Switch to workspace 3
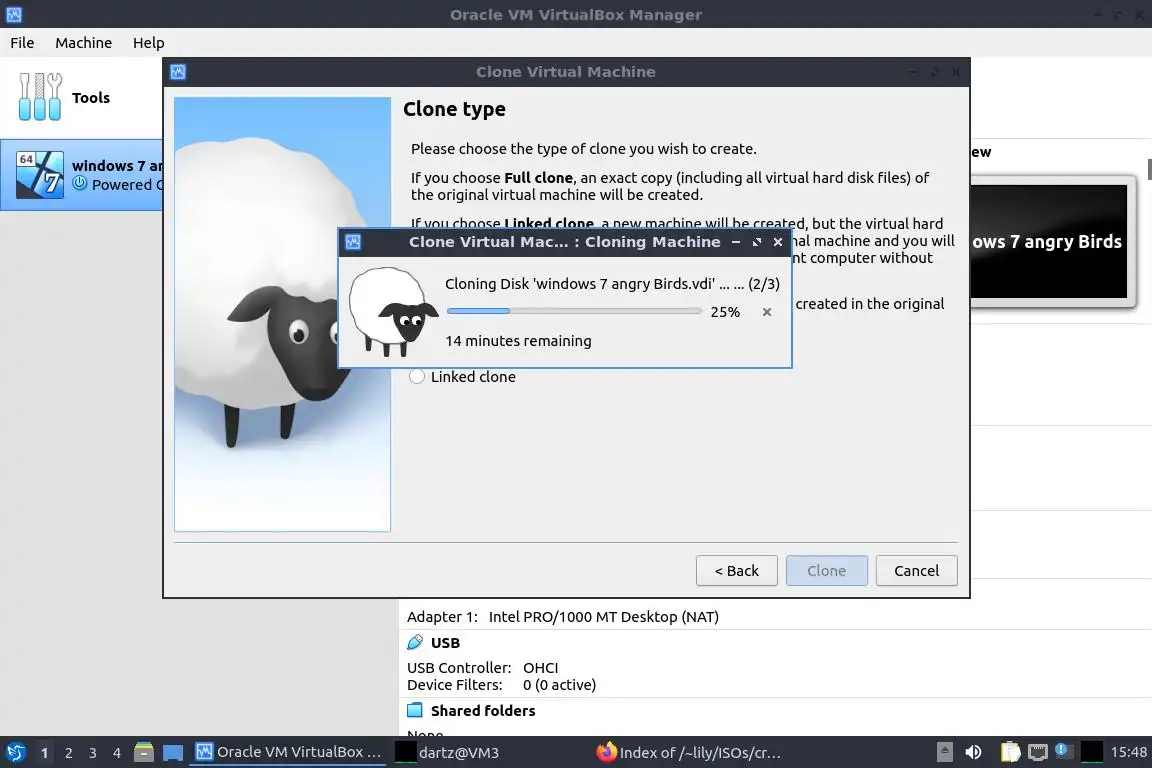 [93, 753]
